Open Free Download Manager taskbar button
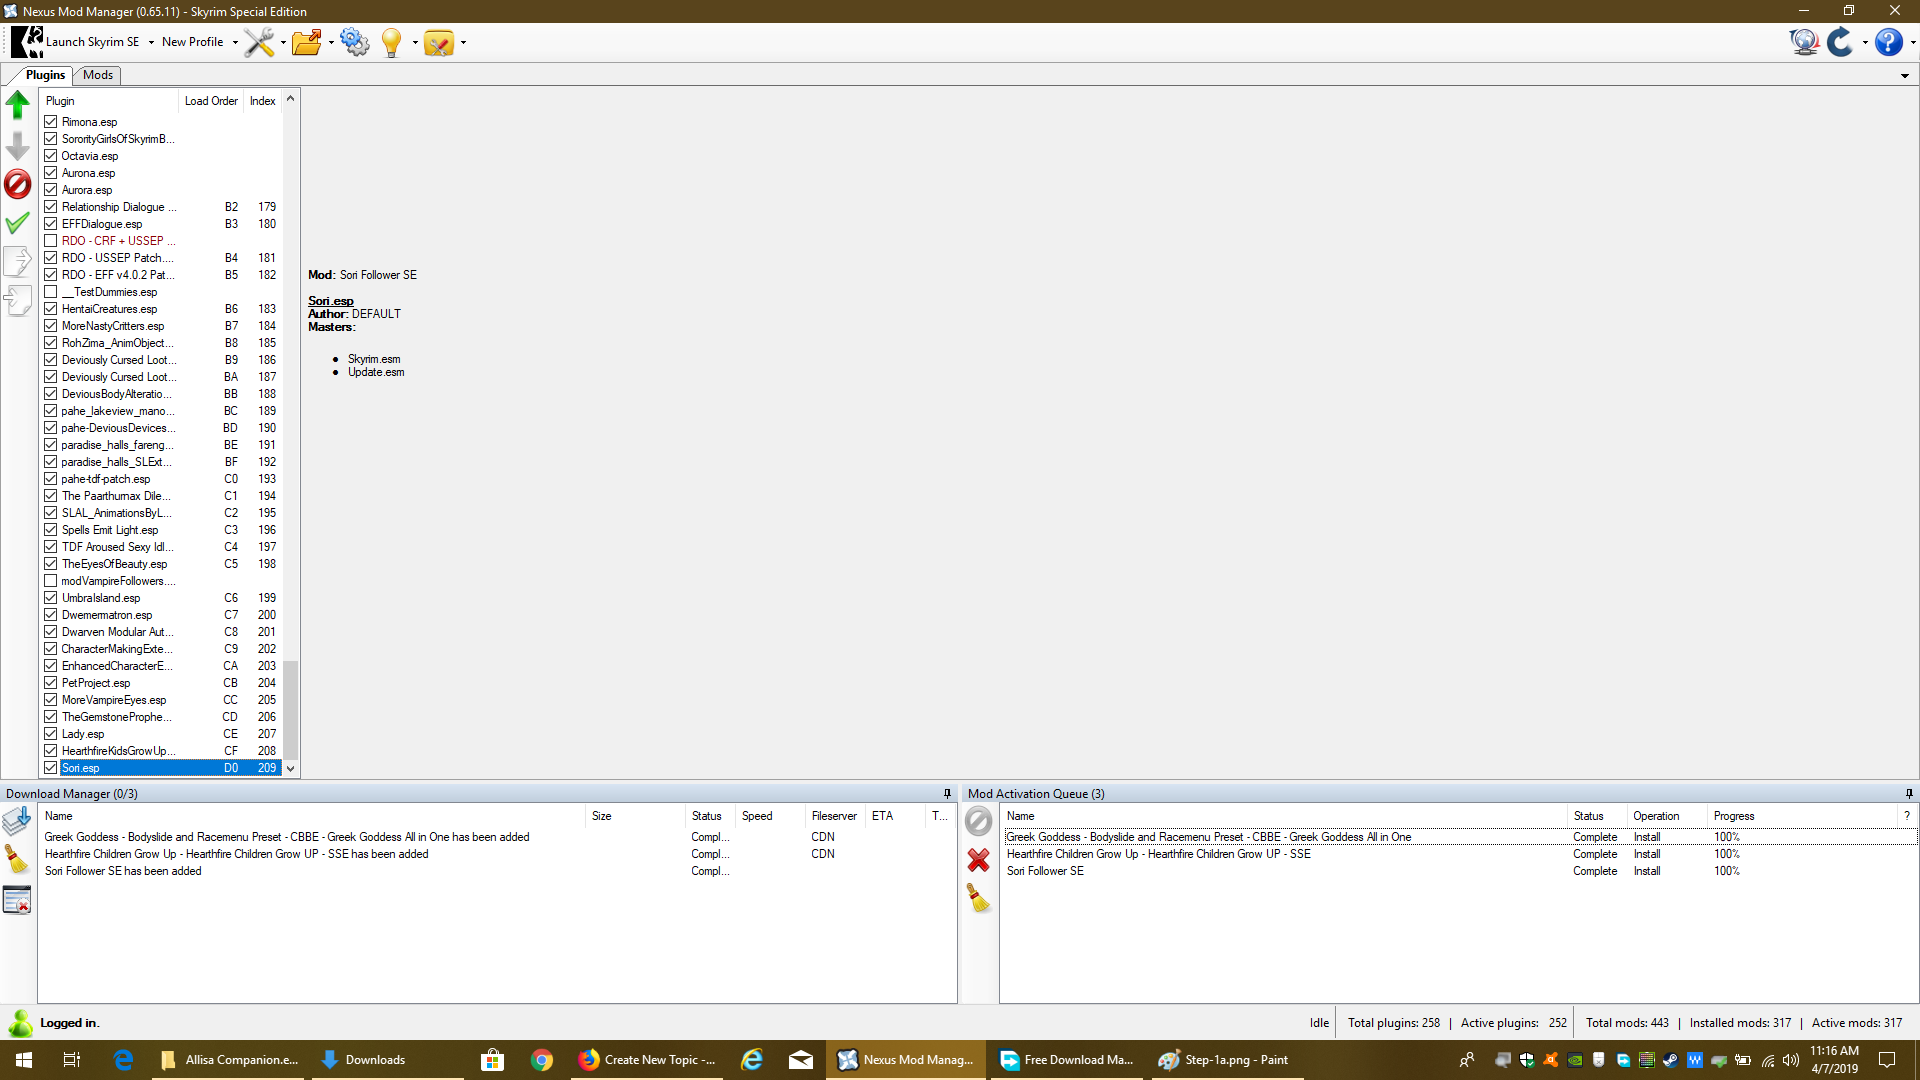The height and width of the screenshot is (1080, 1920). pos(1067,1060)
